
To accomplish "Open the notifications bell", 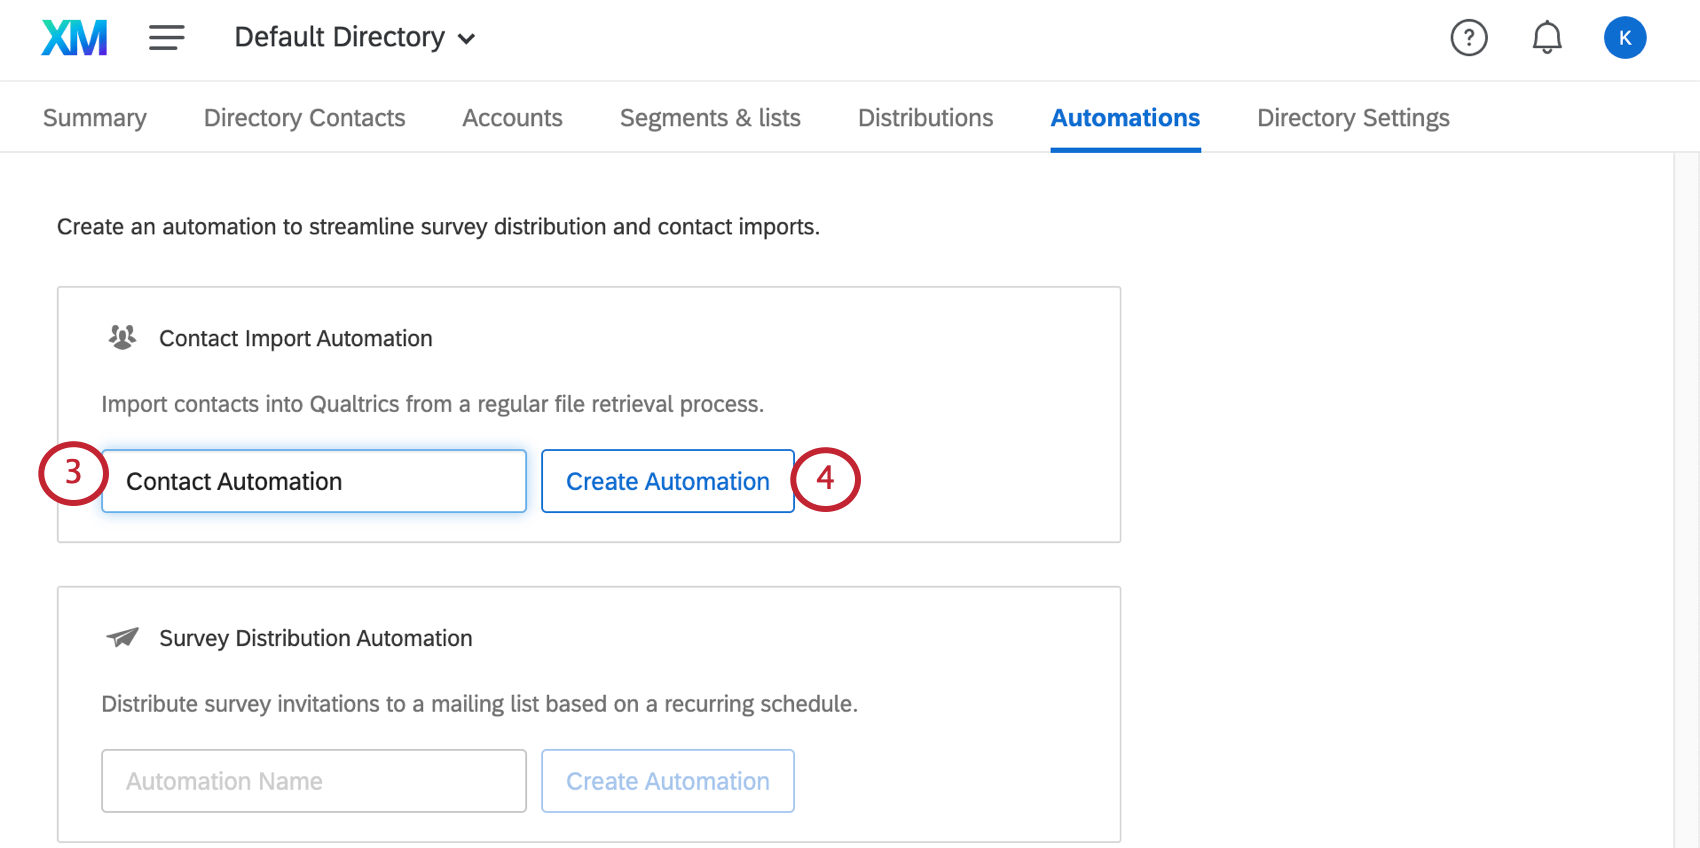I will coord(1546,38).
